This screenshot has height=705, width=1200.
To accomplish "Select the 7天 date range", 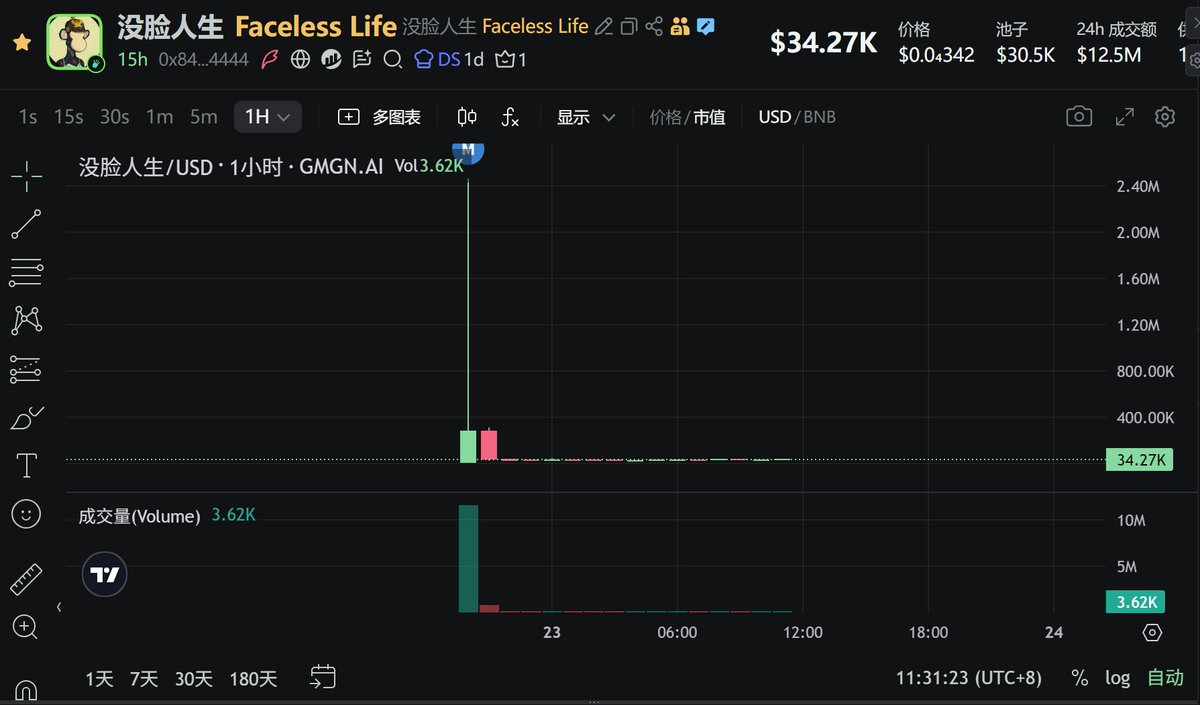I will coord(144,679).
